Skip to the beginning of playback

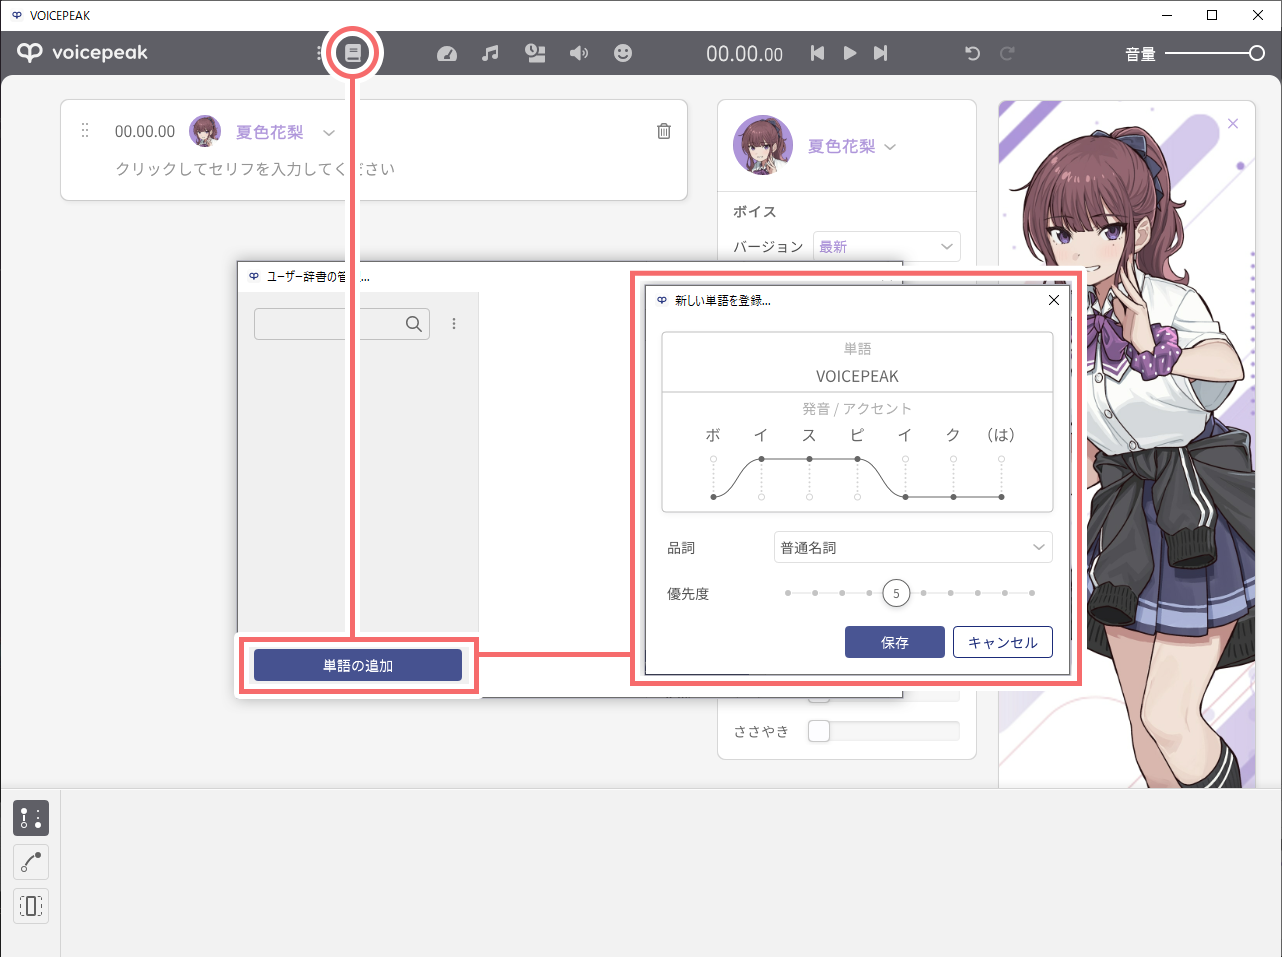[x=817, y=53]
